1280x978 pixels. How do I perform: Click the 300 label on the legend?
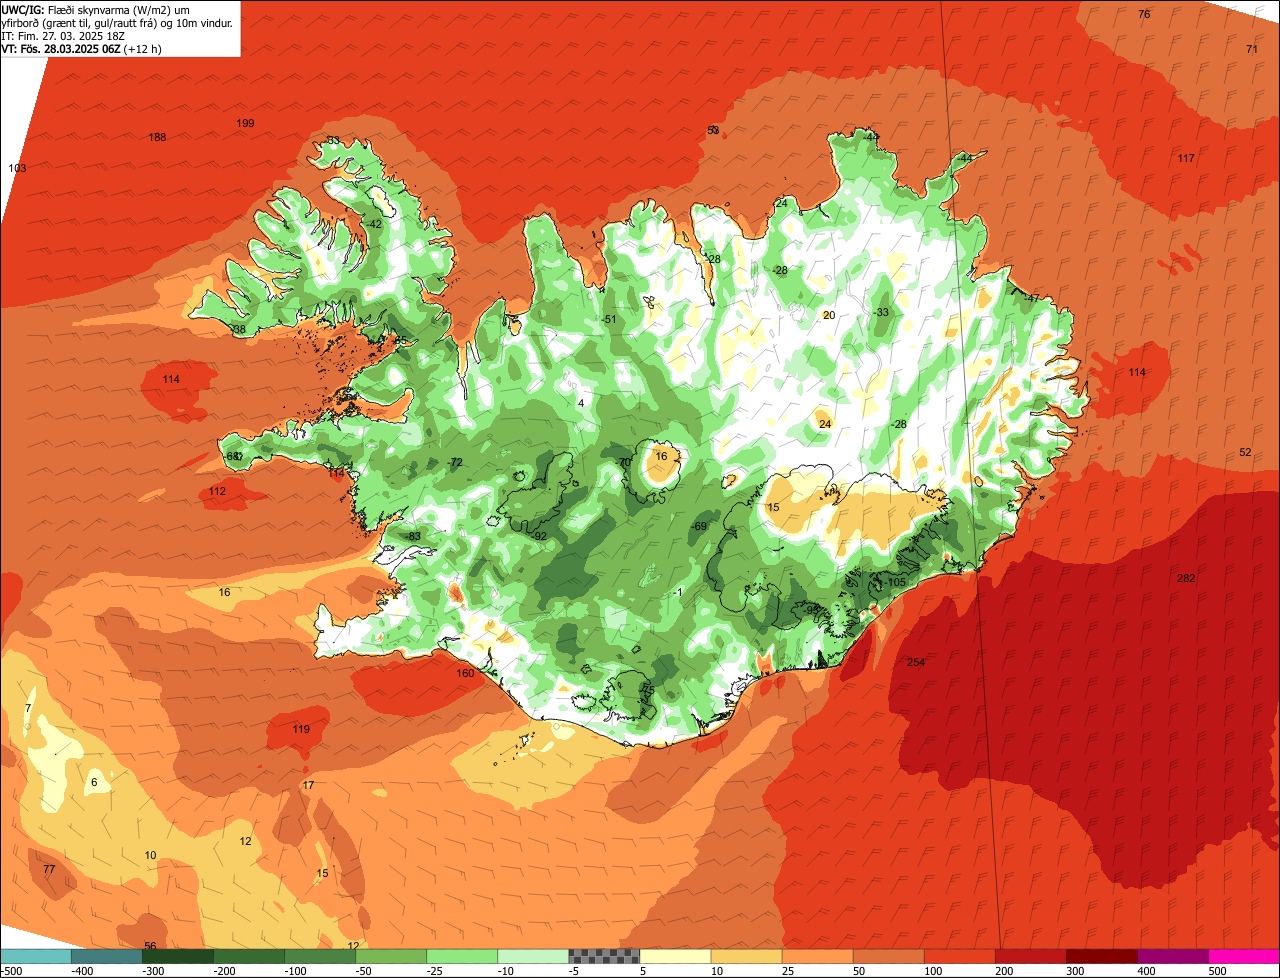coord(1075,971)
